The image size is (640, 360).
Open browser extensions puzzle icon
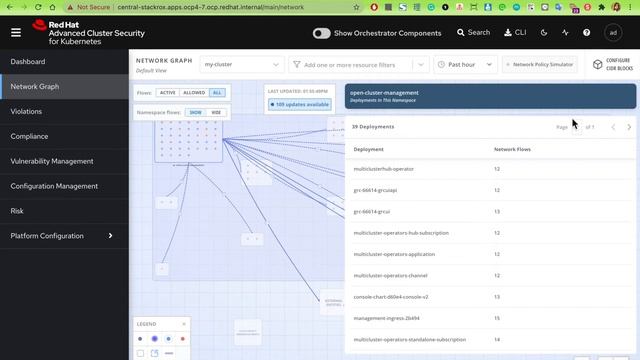[601, 7]
